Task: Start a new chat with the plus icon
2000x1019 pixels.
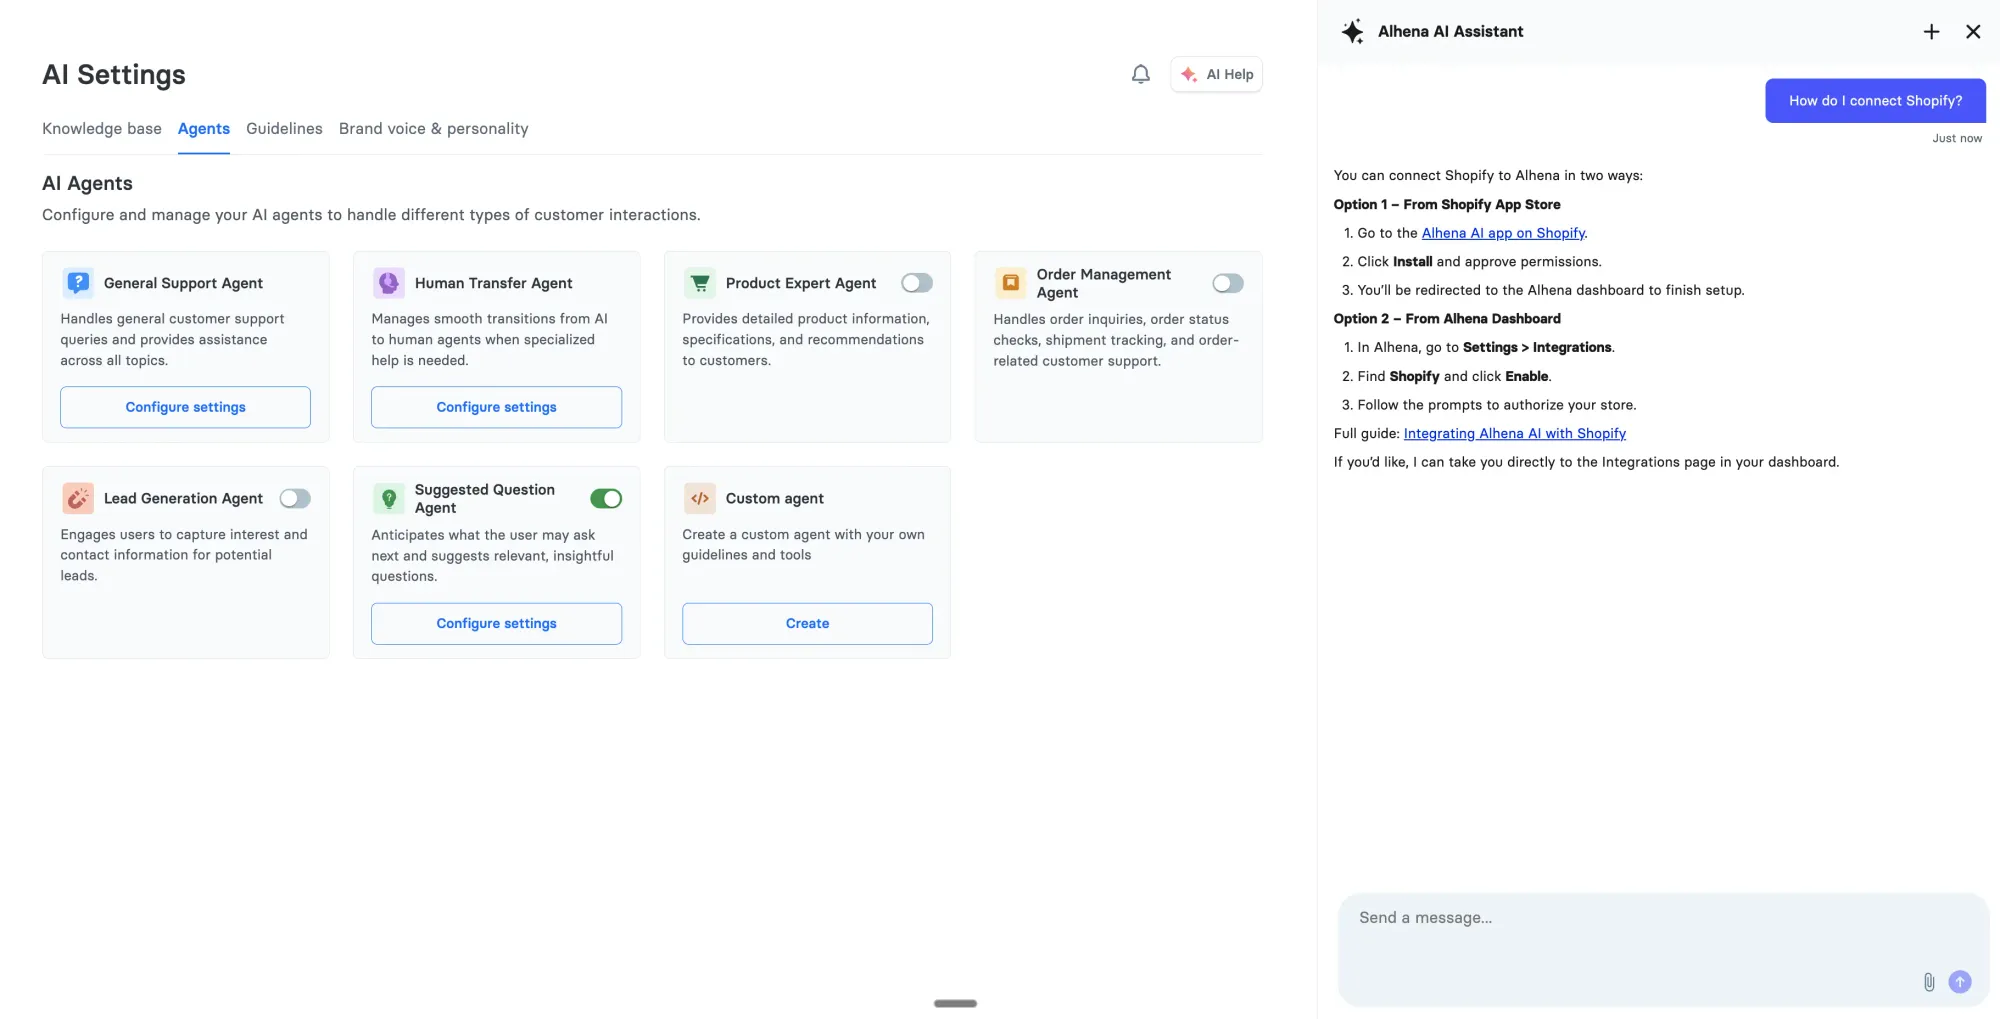Action: coord(1931,31)
